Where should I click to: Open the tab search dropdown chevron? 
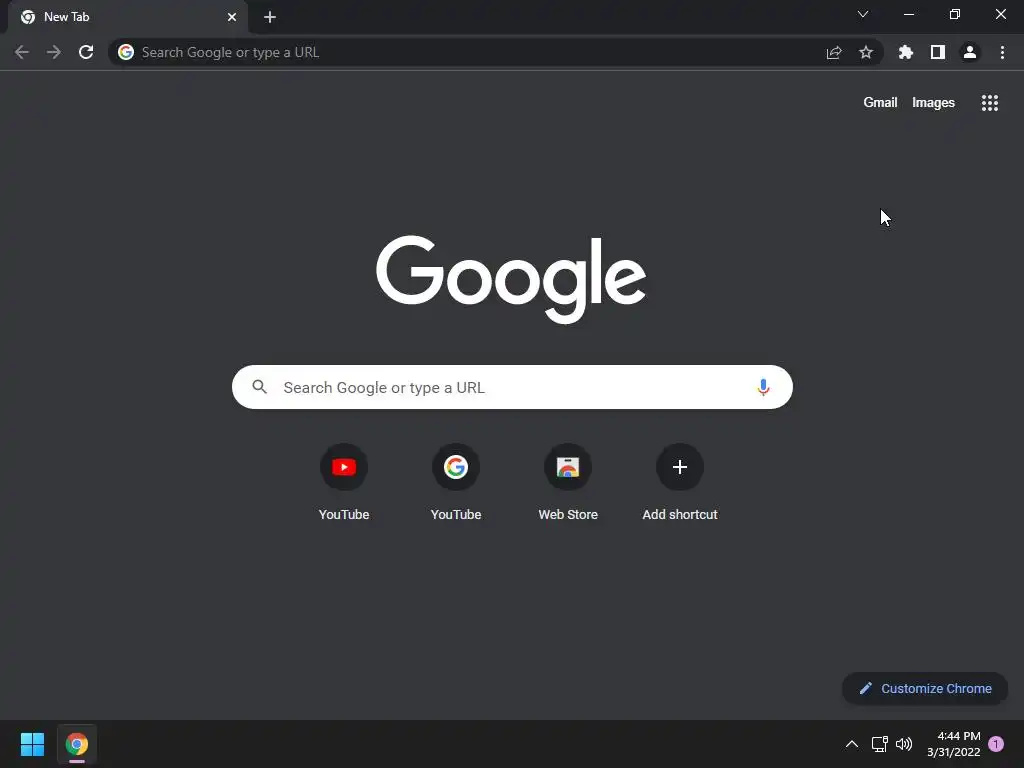click(x=863, y=14)
